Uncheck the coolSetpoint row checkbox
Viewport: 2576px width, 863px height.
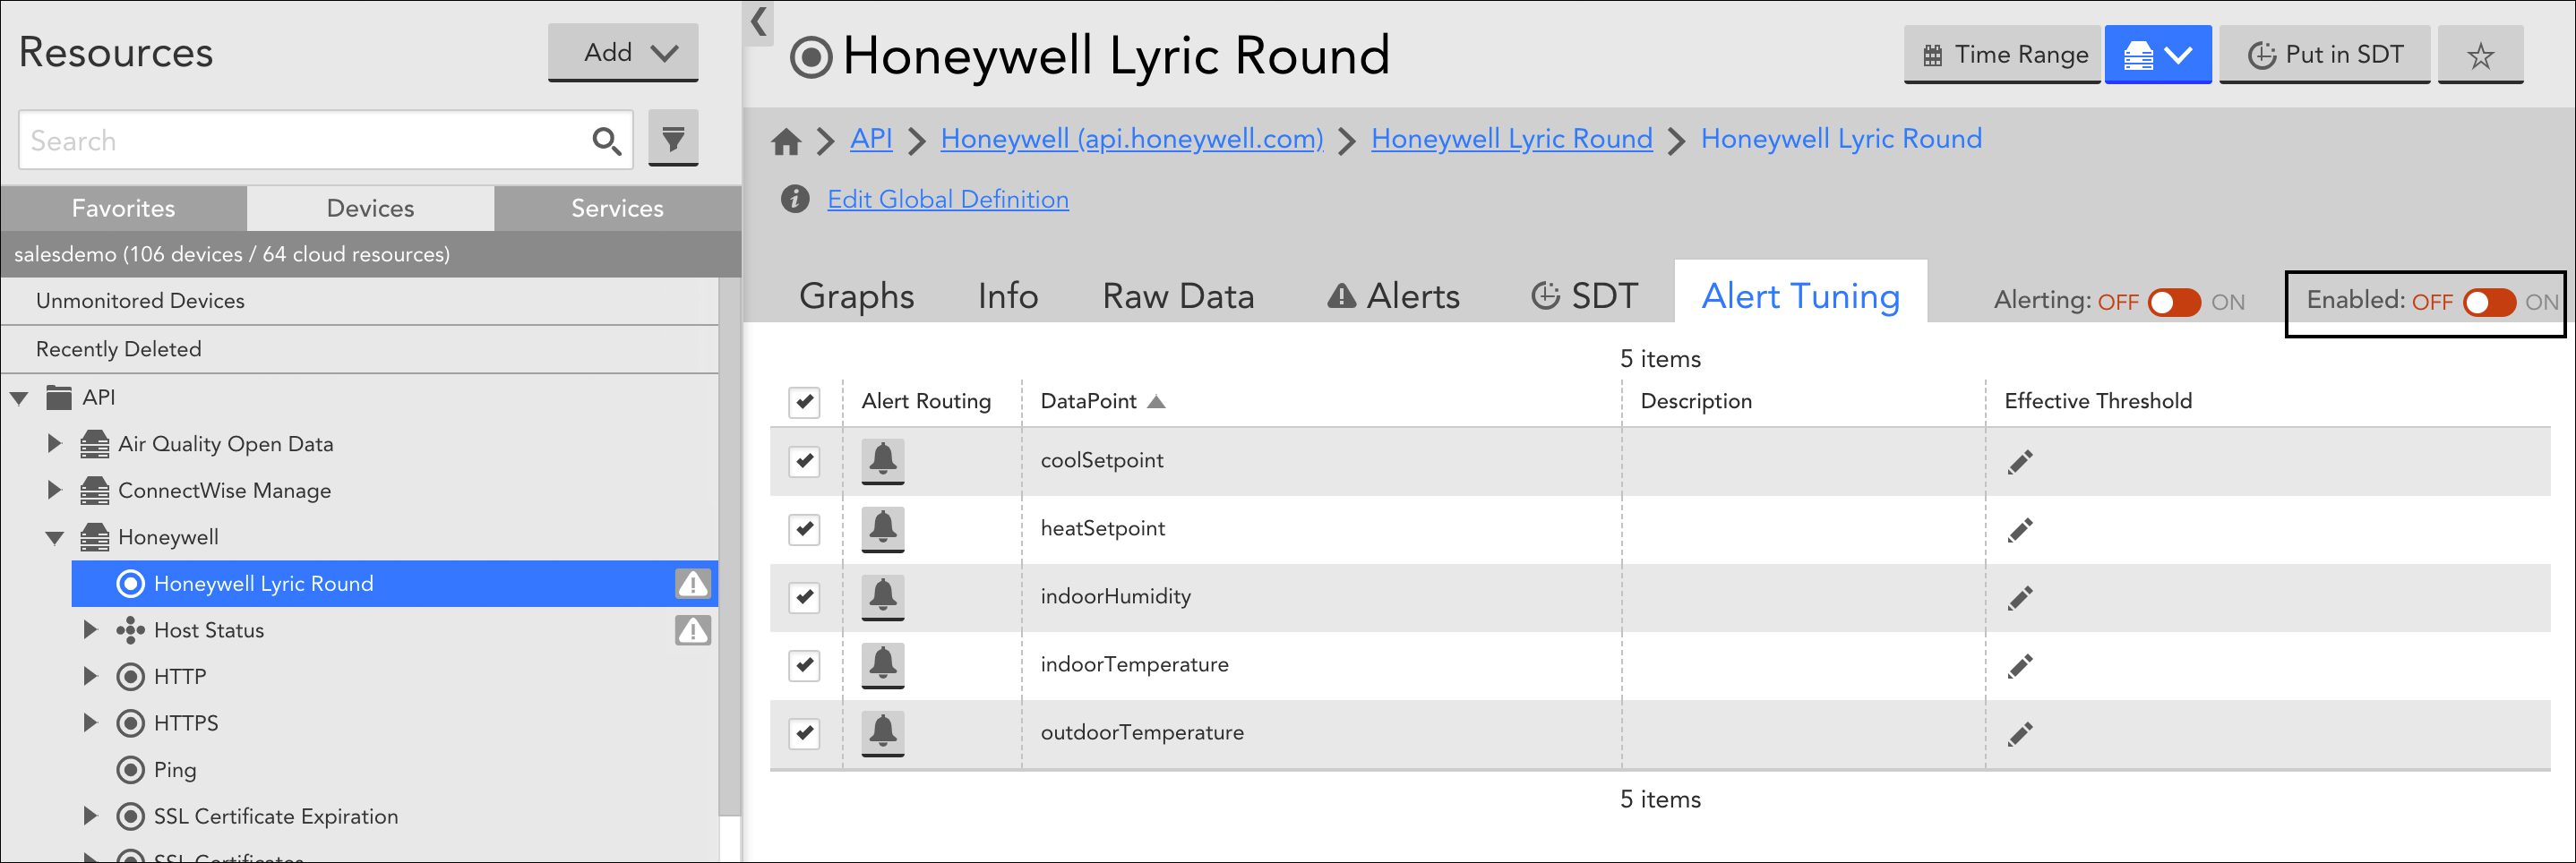tap(804, 461)
